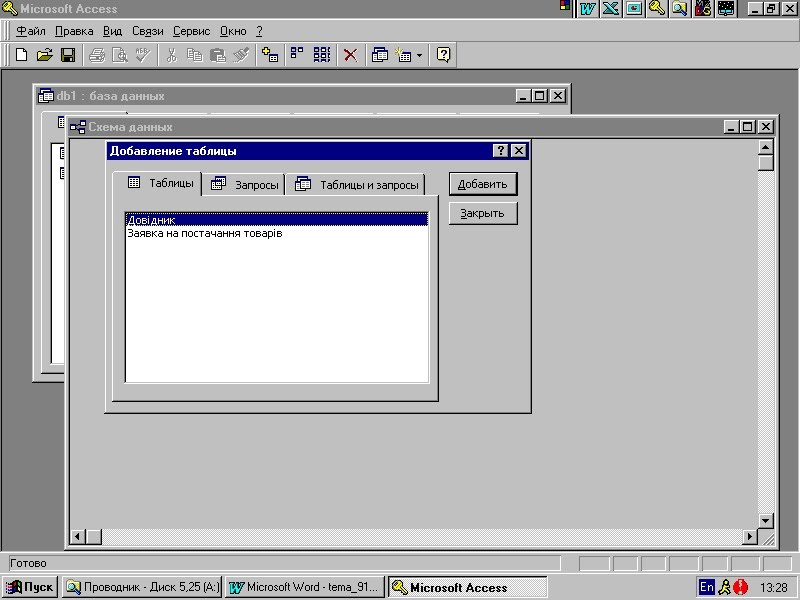800x600 pixels.
Task: Click the Cut scissors icon
Action: pyautogui.click(x=172, y=55)
